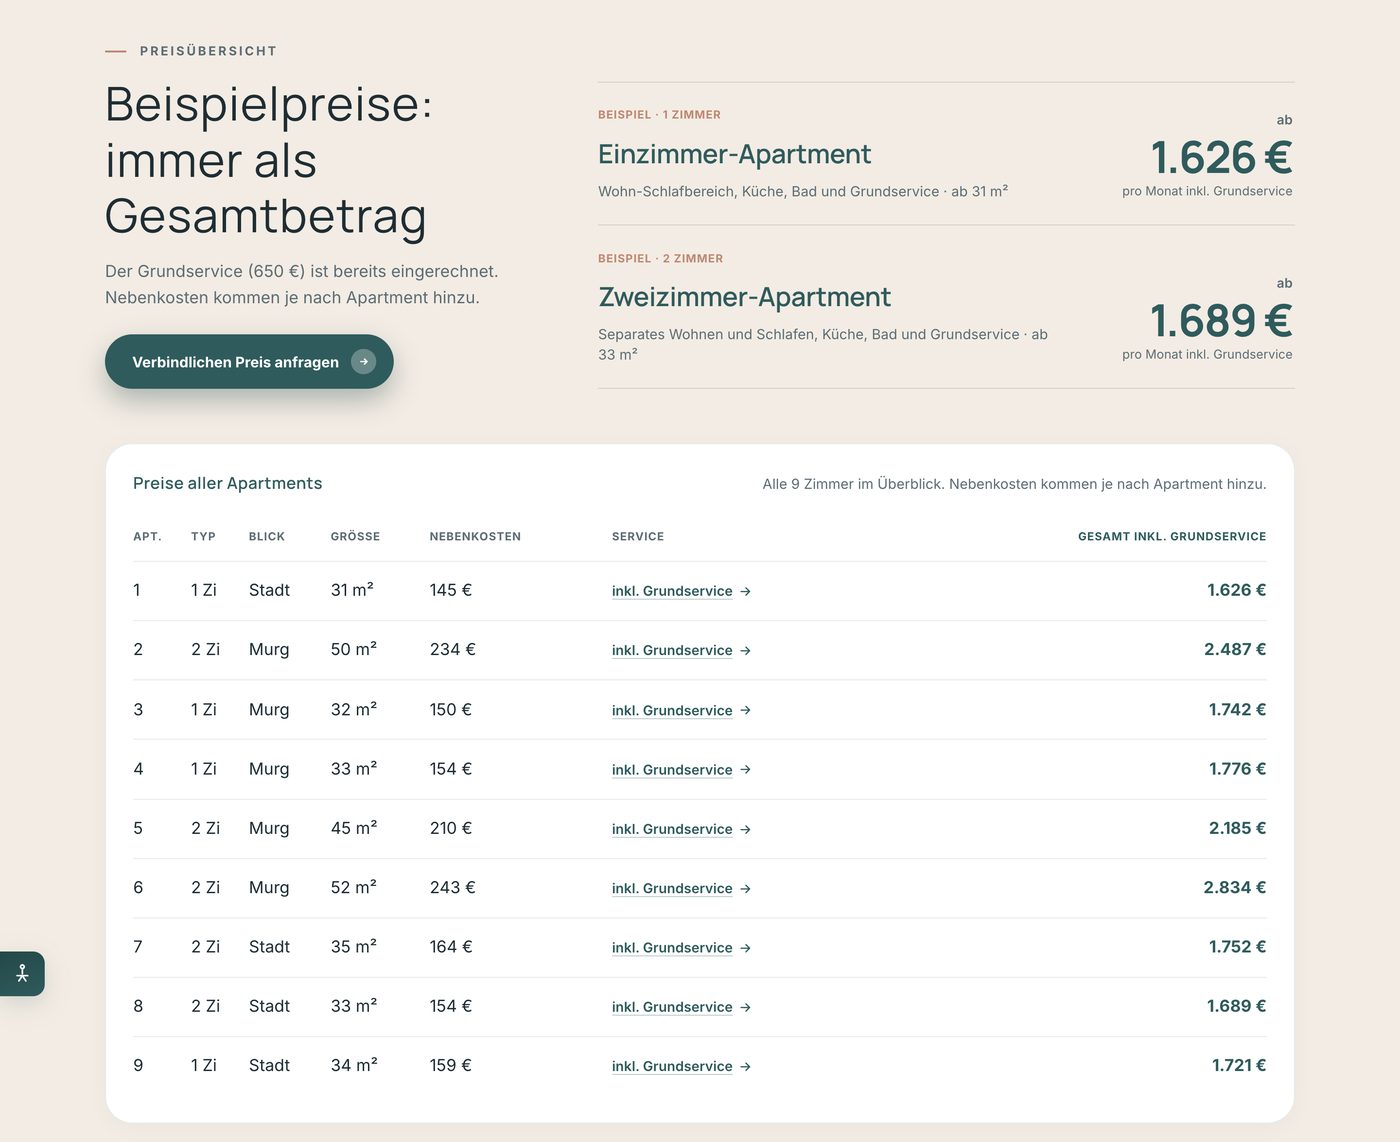Open inkl. Grundservice link for apartment 5

tap(672, 828)
